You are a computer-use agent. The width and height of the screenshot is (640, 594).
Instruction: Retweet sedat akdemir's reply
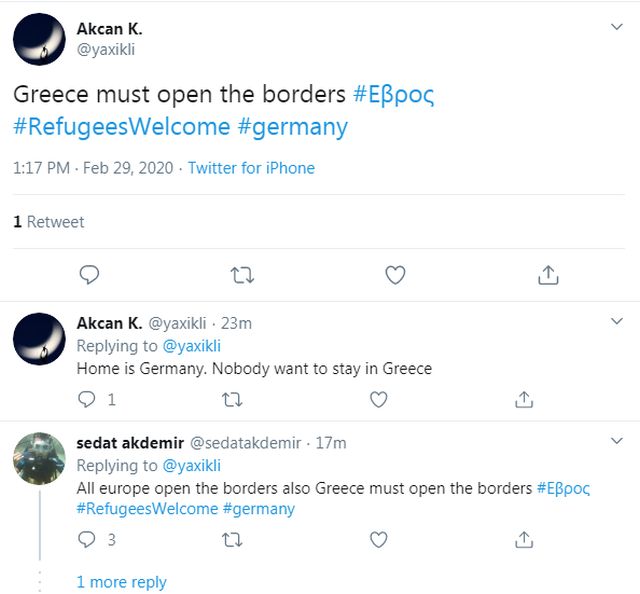click(232, 539)
